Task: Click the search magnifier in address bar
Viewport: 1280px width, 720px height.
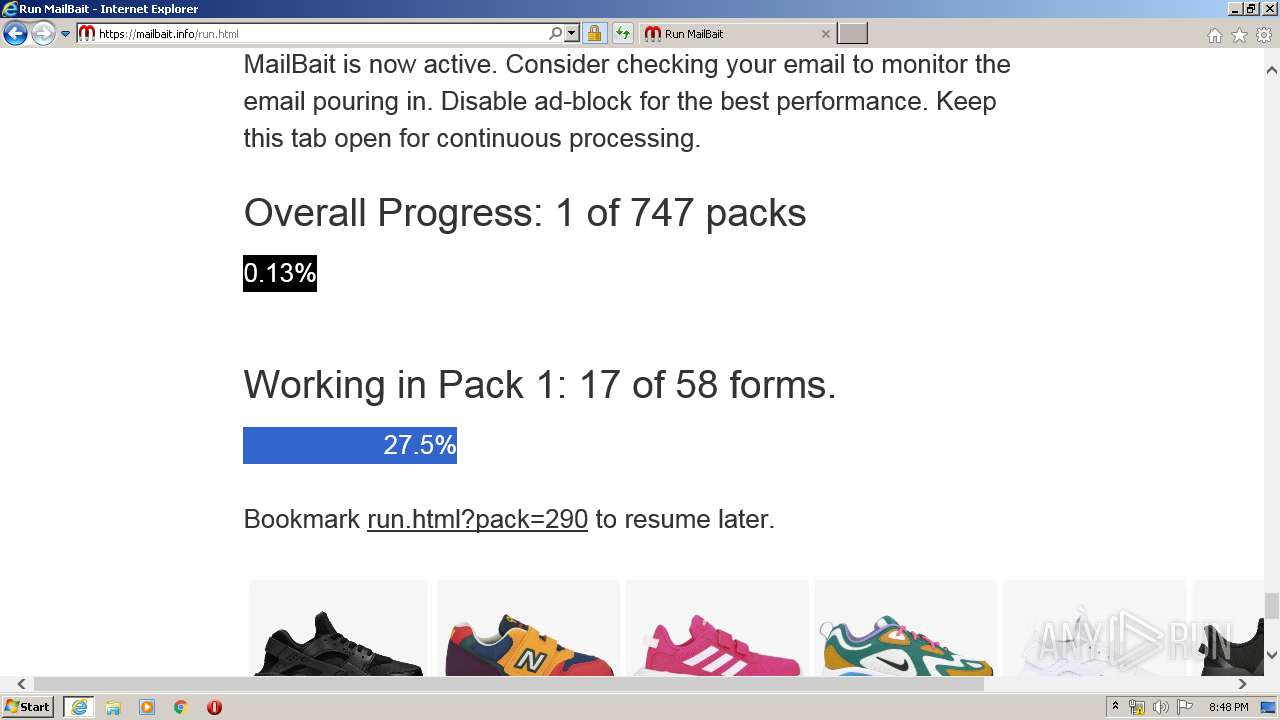Action: (556, 33)
